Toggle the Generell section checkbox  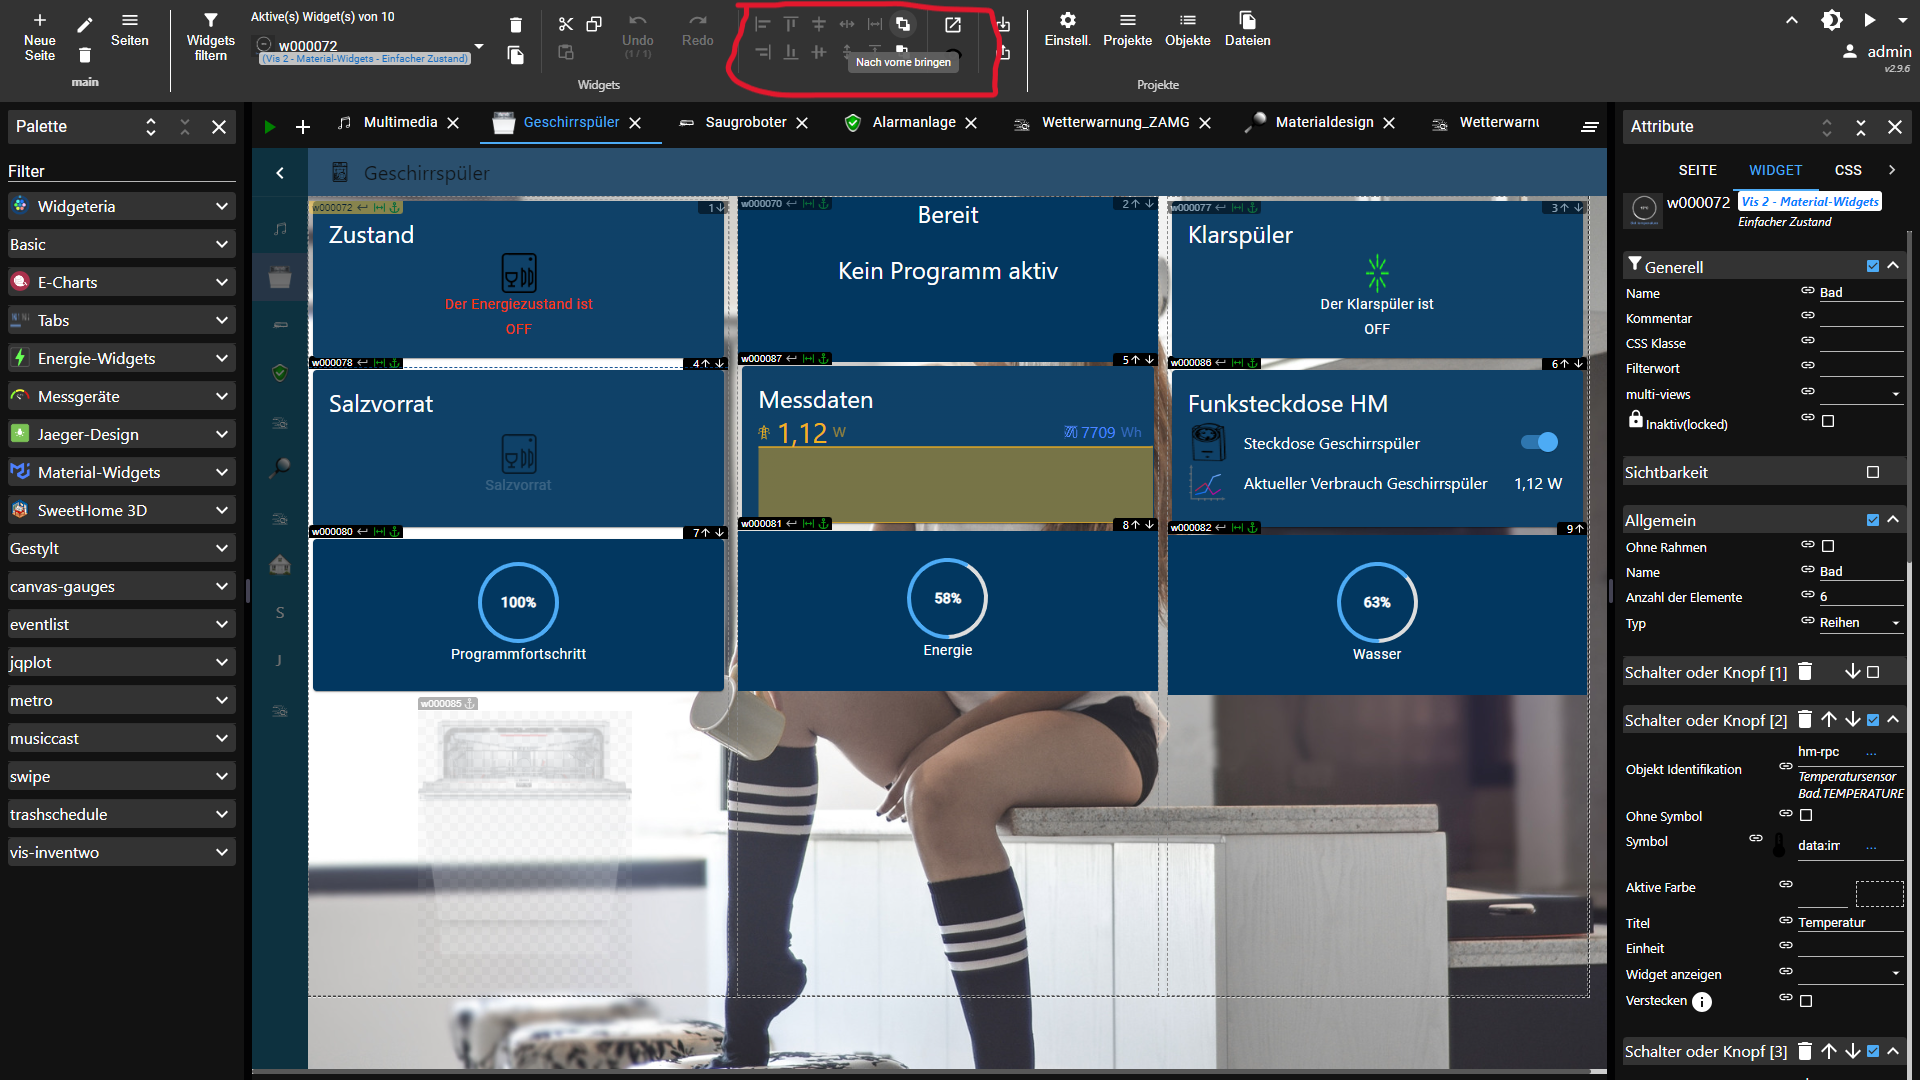(1873, 266)
